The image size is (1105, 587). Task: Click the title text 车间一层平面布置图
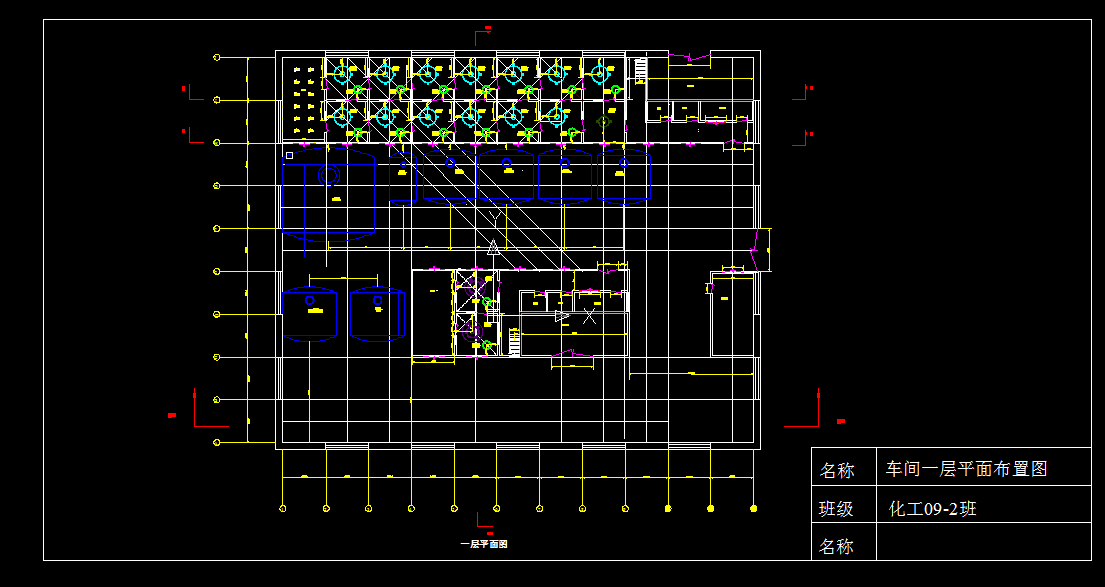coord(965,469)
